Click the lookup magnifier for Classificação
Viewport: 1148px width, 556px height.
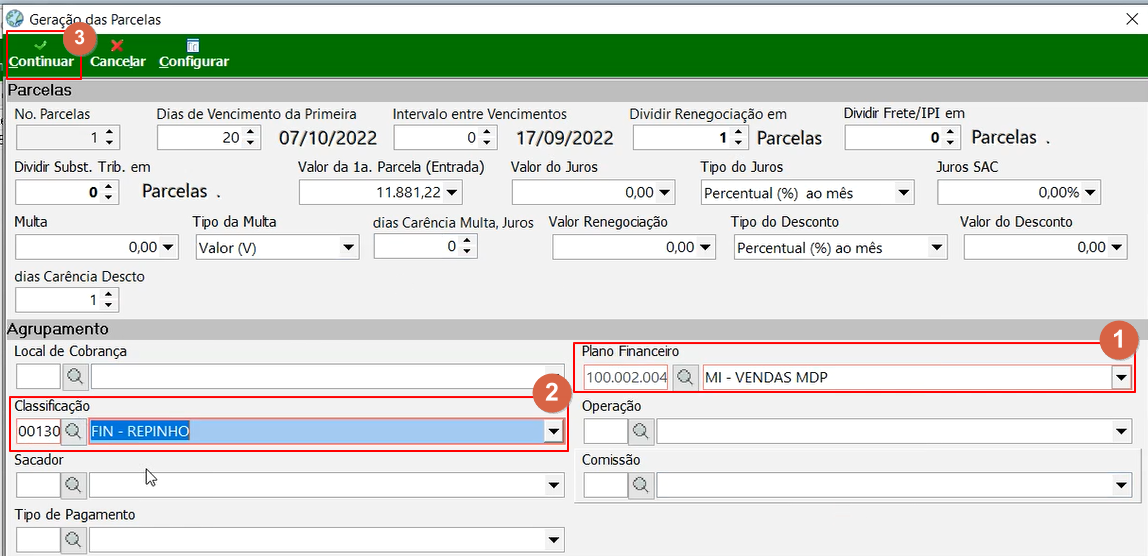pyautogui.click(x=72, y=432)
